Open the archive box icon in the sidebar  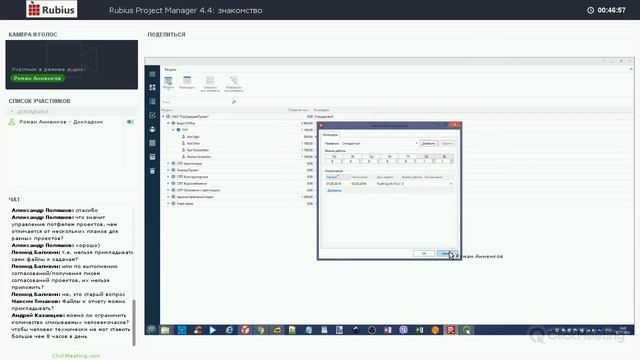click(x=152, y=157)
